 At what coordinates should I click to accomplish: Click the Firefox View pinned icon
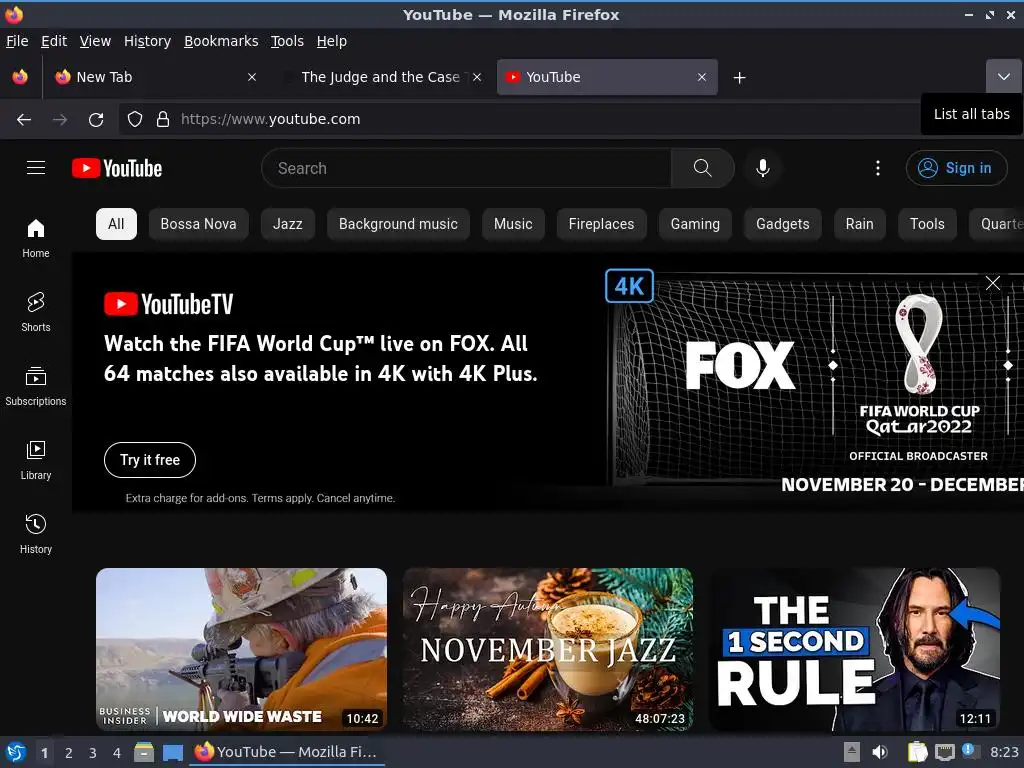(x=20, y=77)
